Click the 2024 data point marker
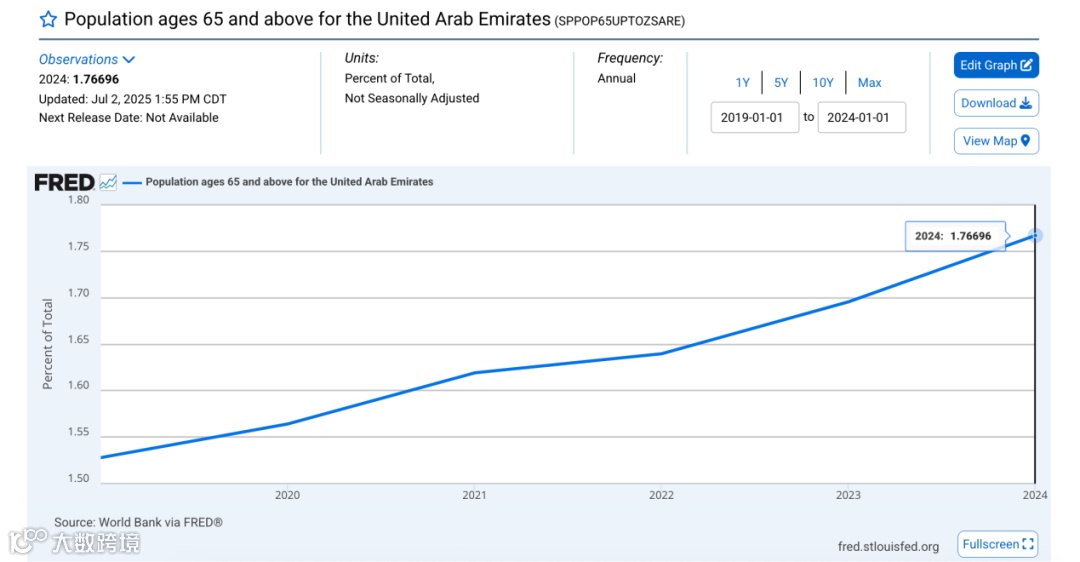The image size is (1080, 562). tap(1035, 236)
